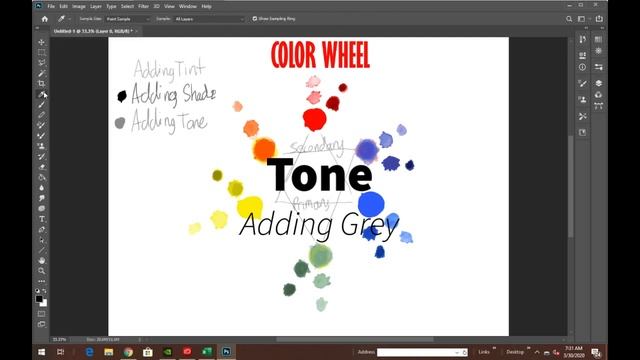Click the Home button in options bar
The width and height of the screenshot is (640, 360).
[44, 19]
